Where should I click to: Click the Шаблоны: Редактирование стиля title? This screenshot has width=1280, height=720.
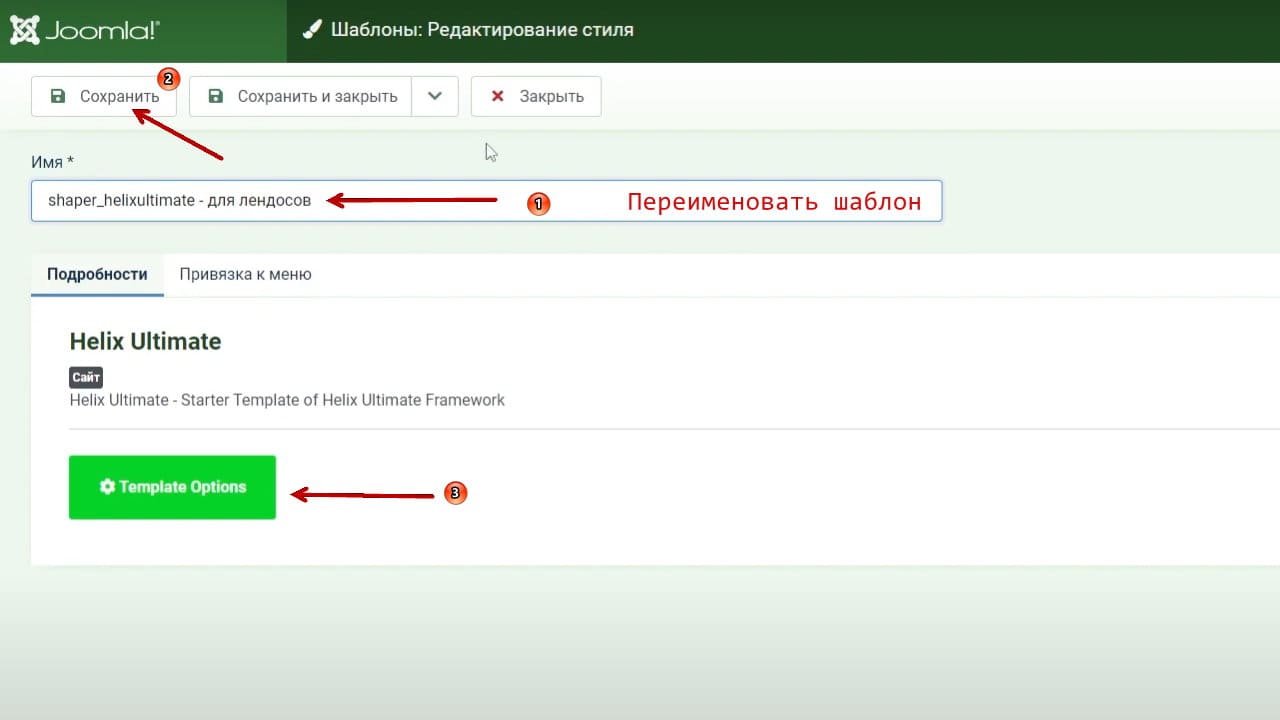pos(482,30)
